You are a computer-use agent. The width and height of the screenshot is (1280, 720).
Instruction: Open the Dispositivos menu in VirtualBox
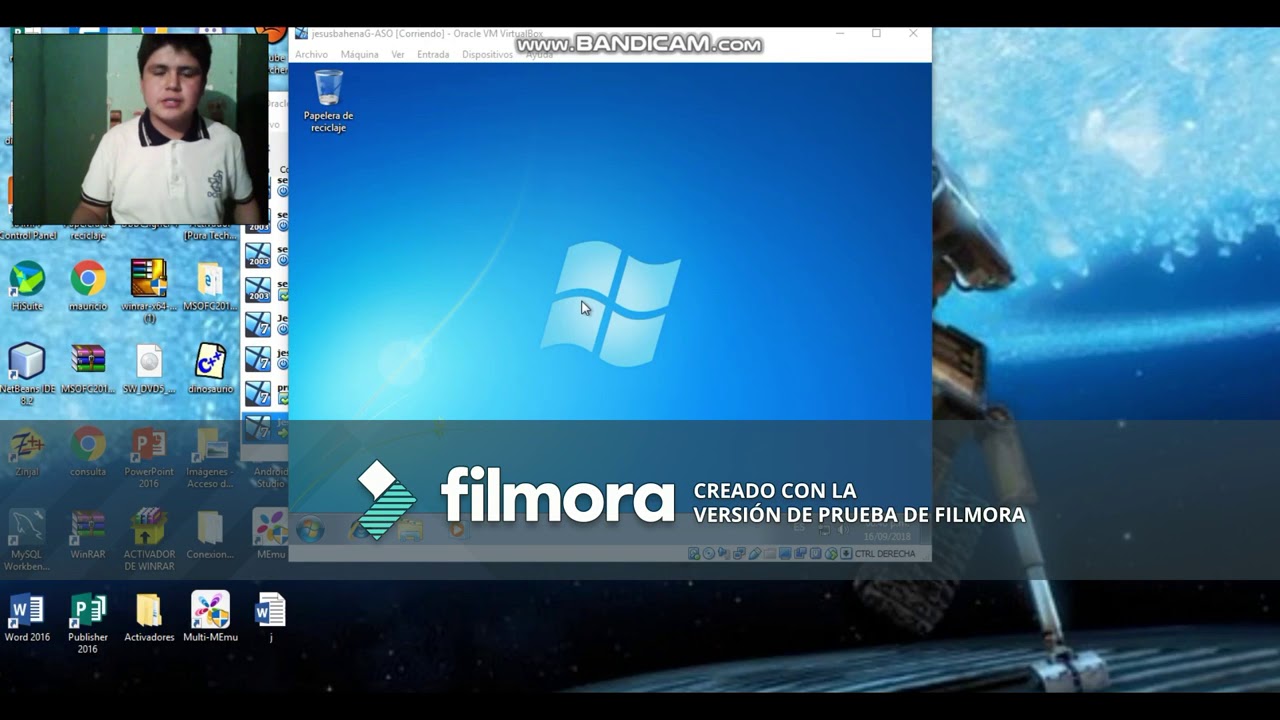click(487, 54)
